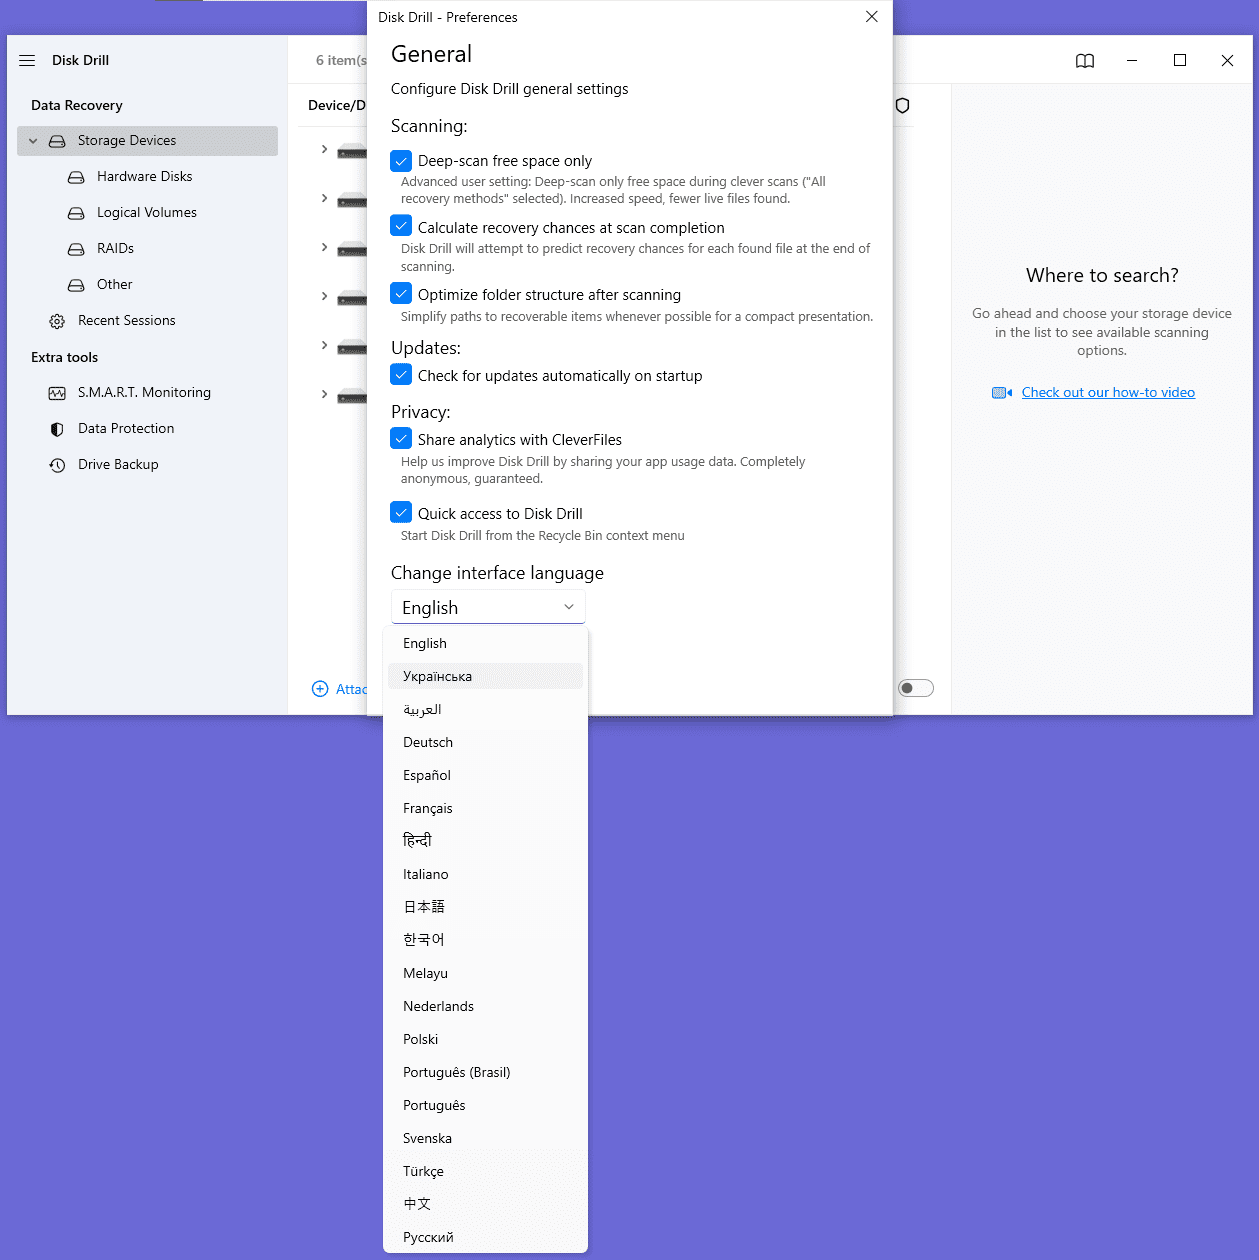Select Arabic language option
Image resolution: width=1259 pixels, height=1260 pixels.
(485, 709)
